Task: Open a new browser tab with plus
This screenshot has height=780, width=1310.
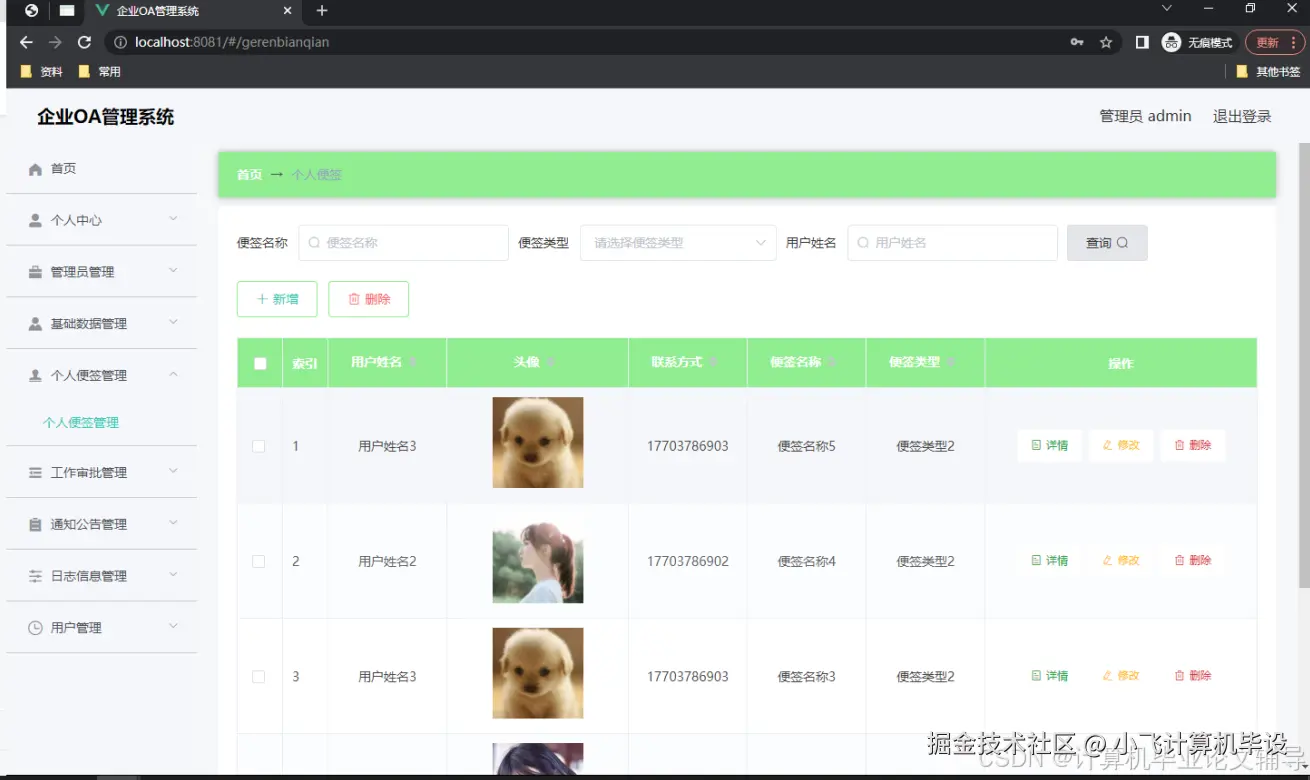Action: pyautogui.click(x=321, y=11)
